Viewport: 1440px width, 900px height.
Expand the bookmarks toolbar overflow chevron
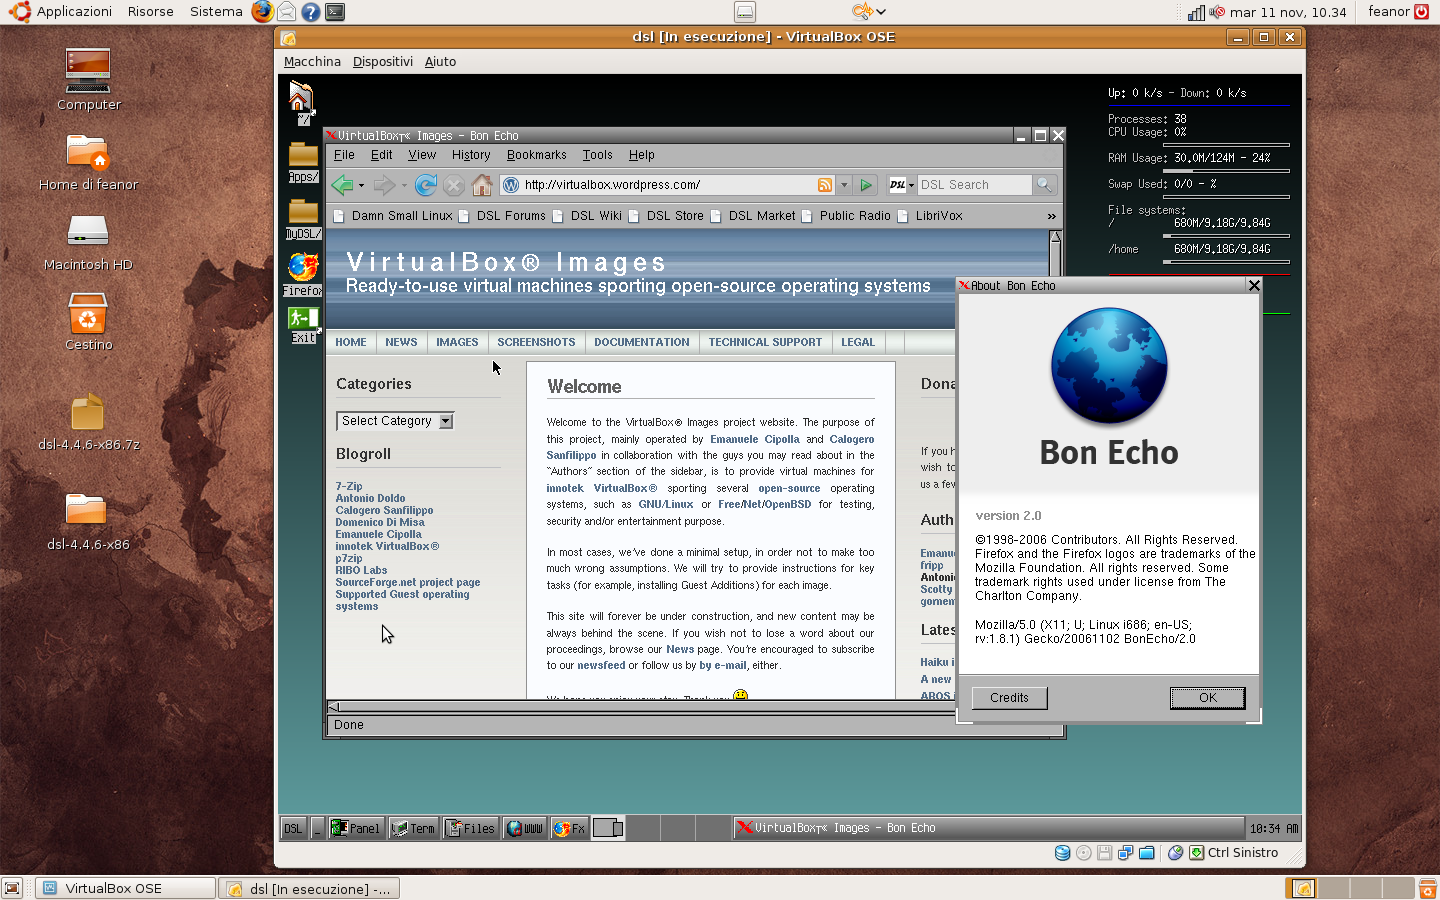coord(1051,216)
